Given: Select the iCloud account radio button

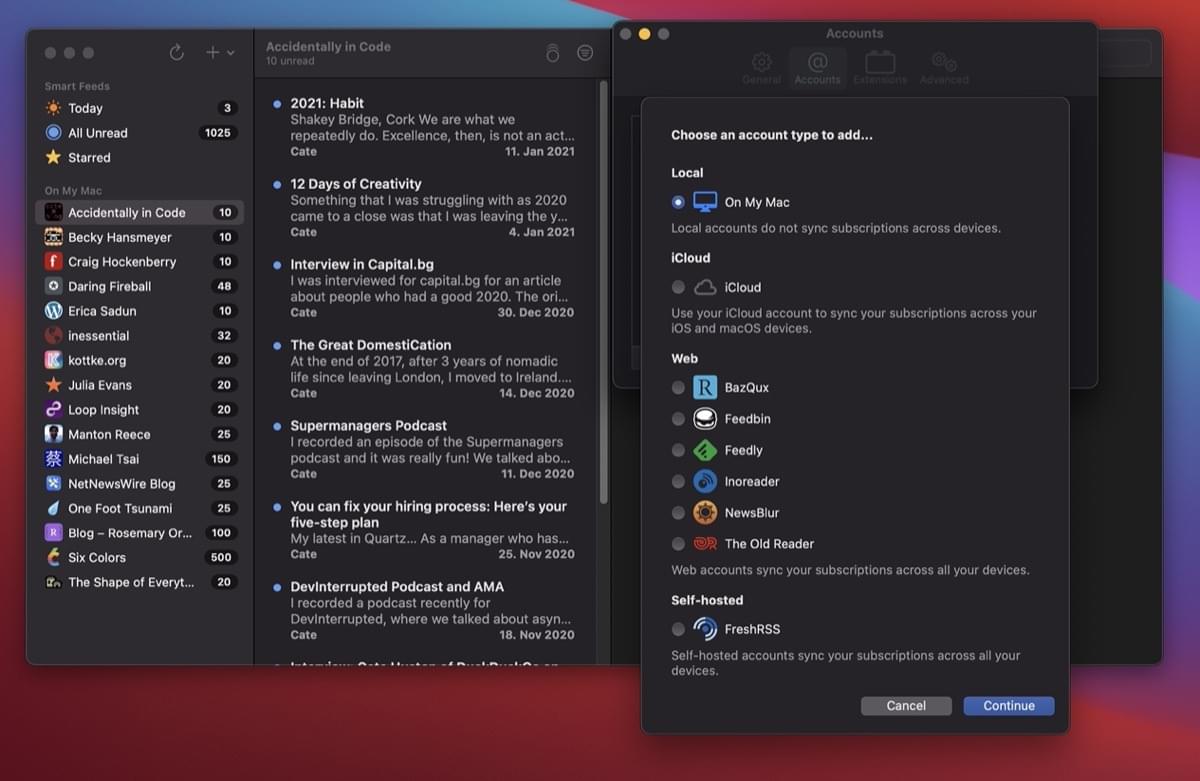Looking at the screenshot, I should pos(678,287).
